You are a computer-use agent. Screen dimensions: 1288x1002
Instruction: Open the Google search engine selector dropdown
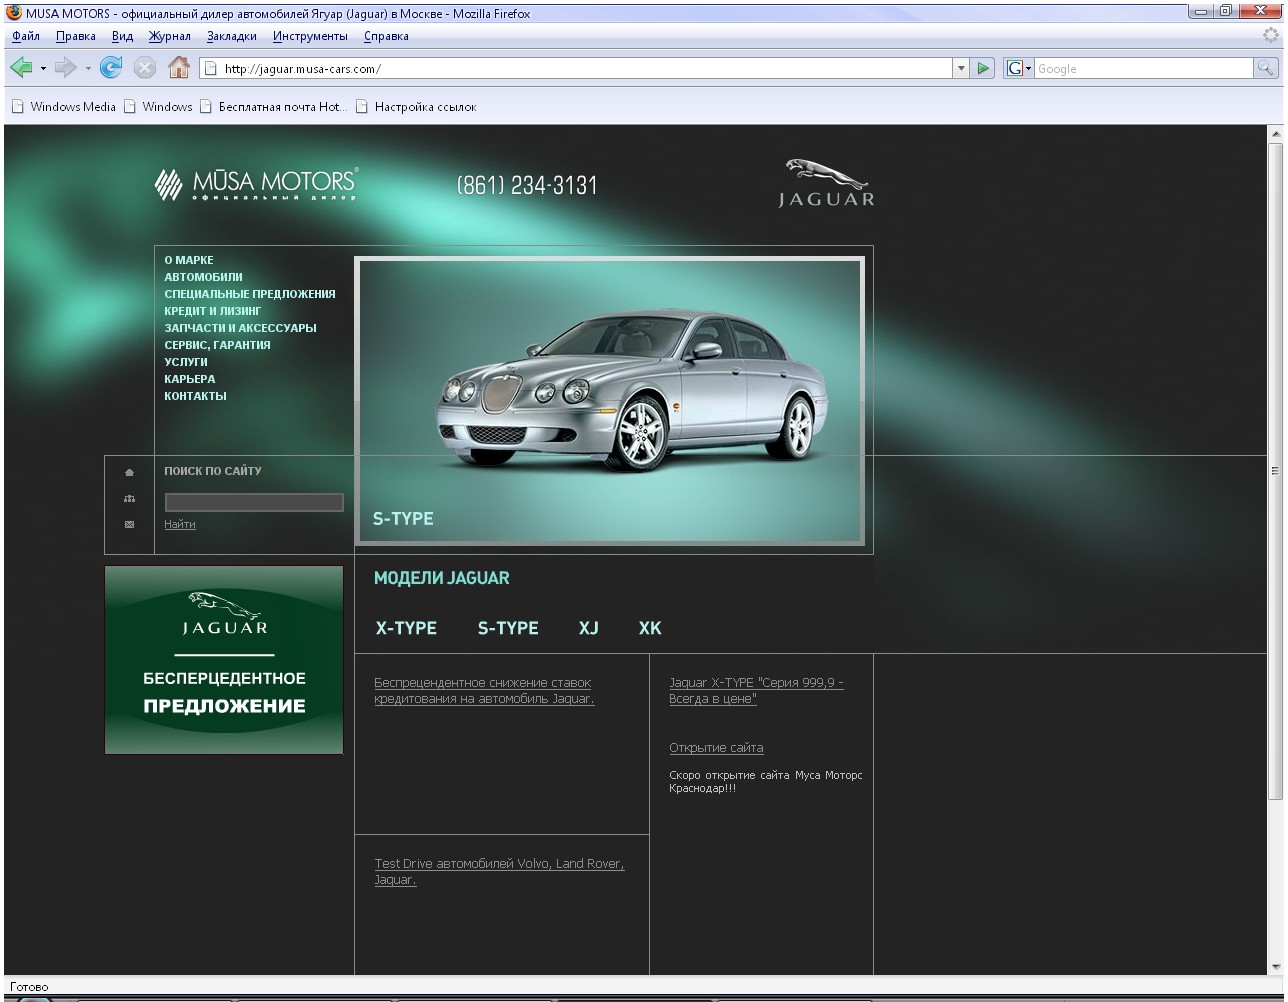(x=1028, y=68)
